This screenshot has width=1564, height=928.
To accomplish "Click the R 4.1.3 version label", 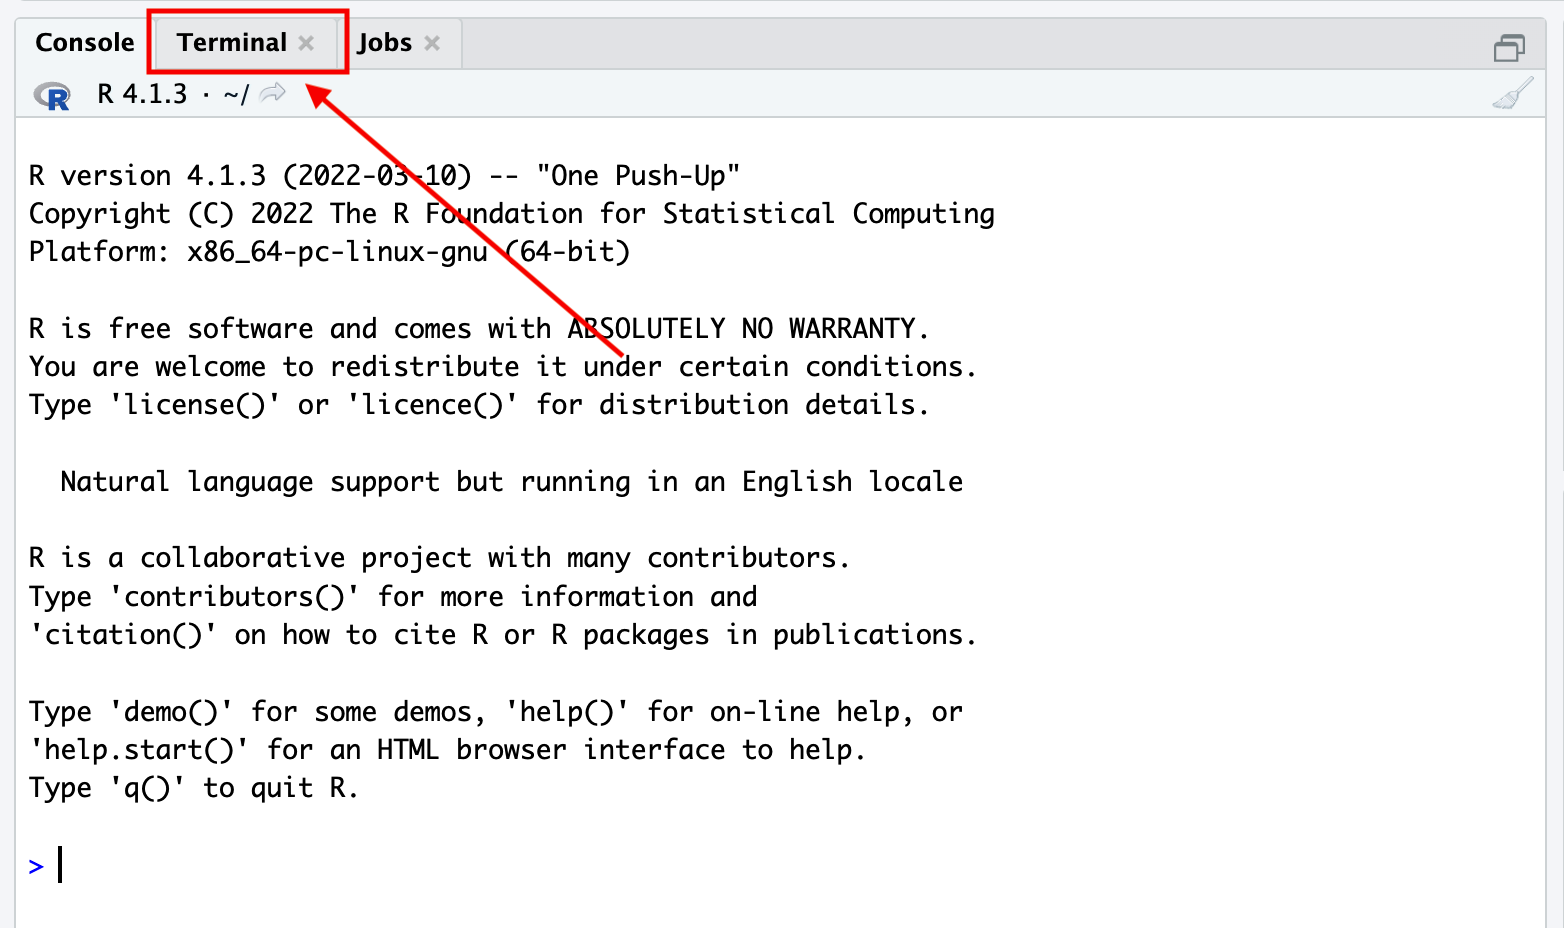I will coord(142,94).
